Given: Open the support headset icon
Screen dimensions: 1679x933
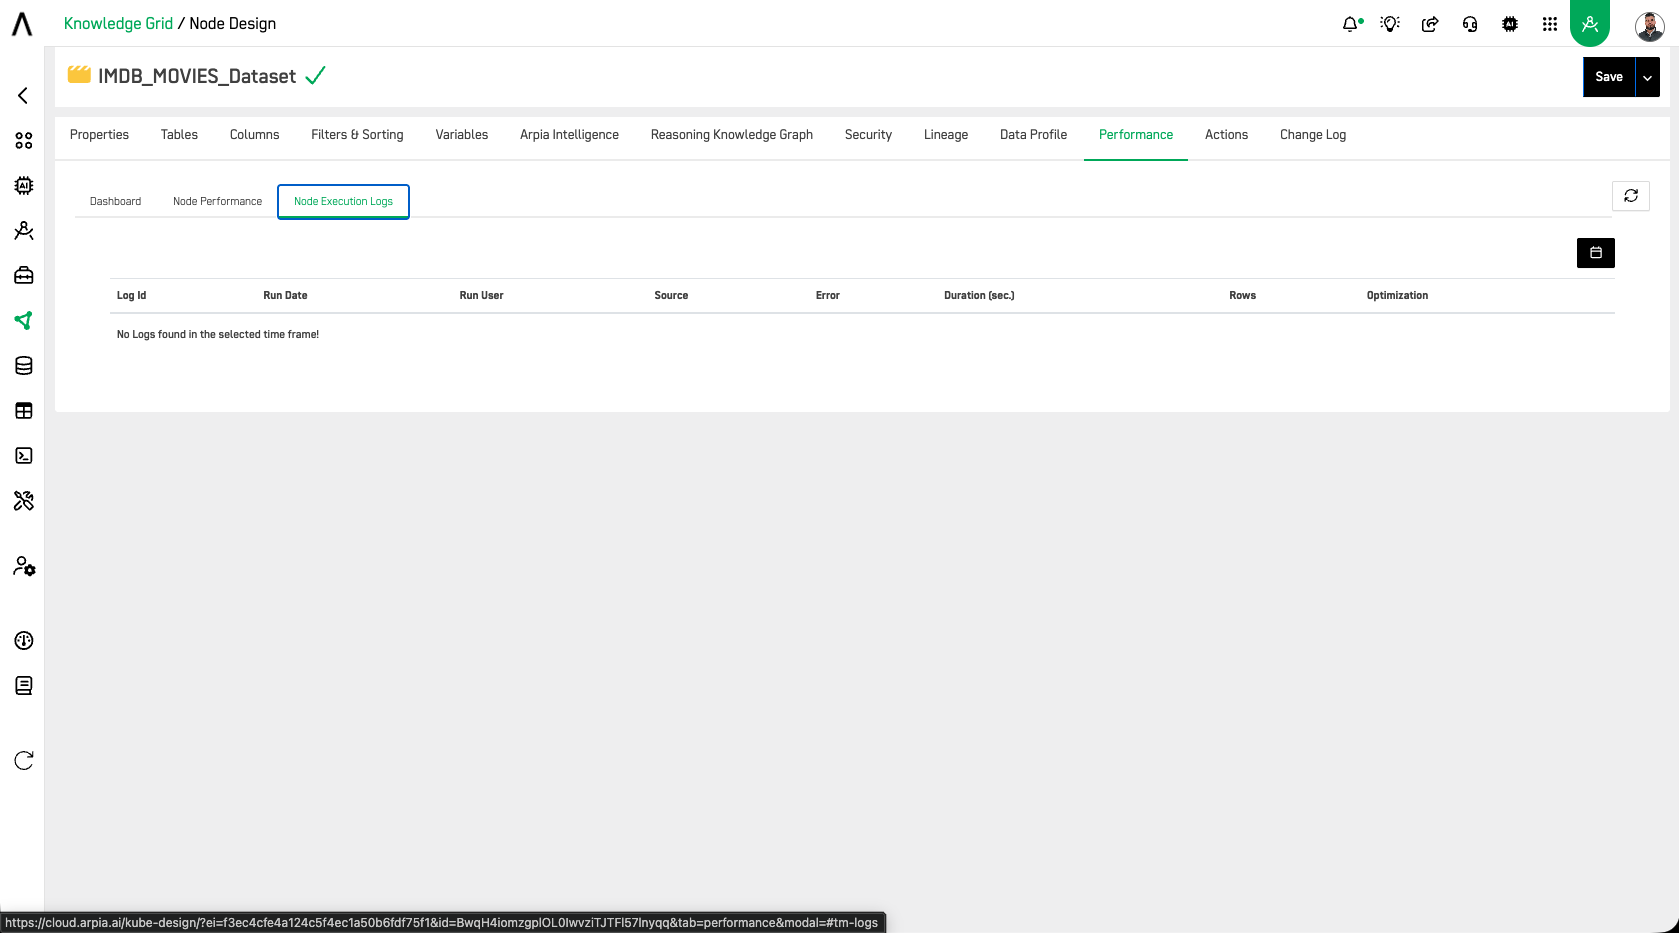Looking at the screenshot, I should coord(1470,24).
